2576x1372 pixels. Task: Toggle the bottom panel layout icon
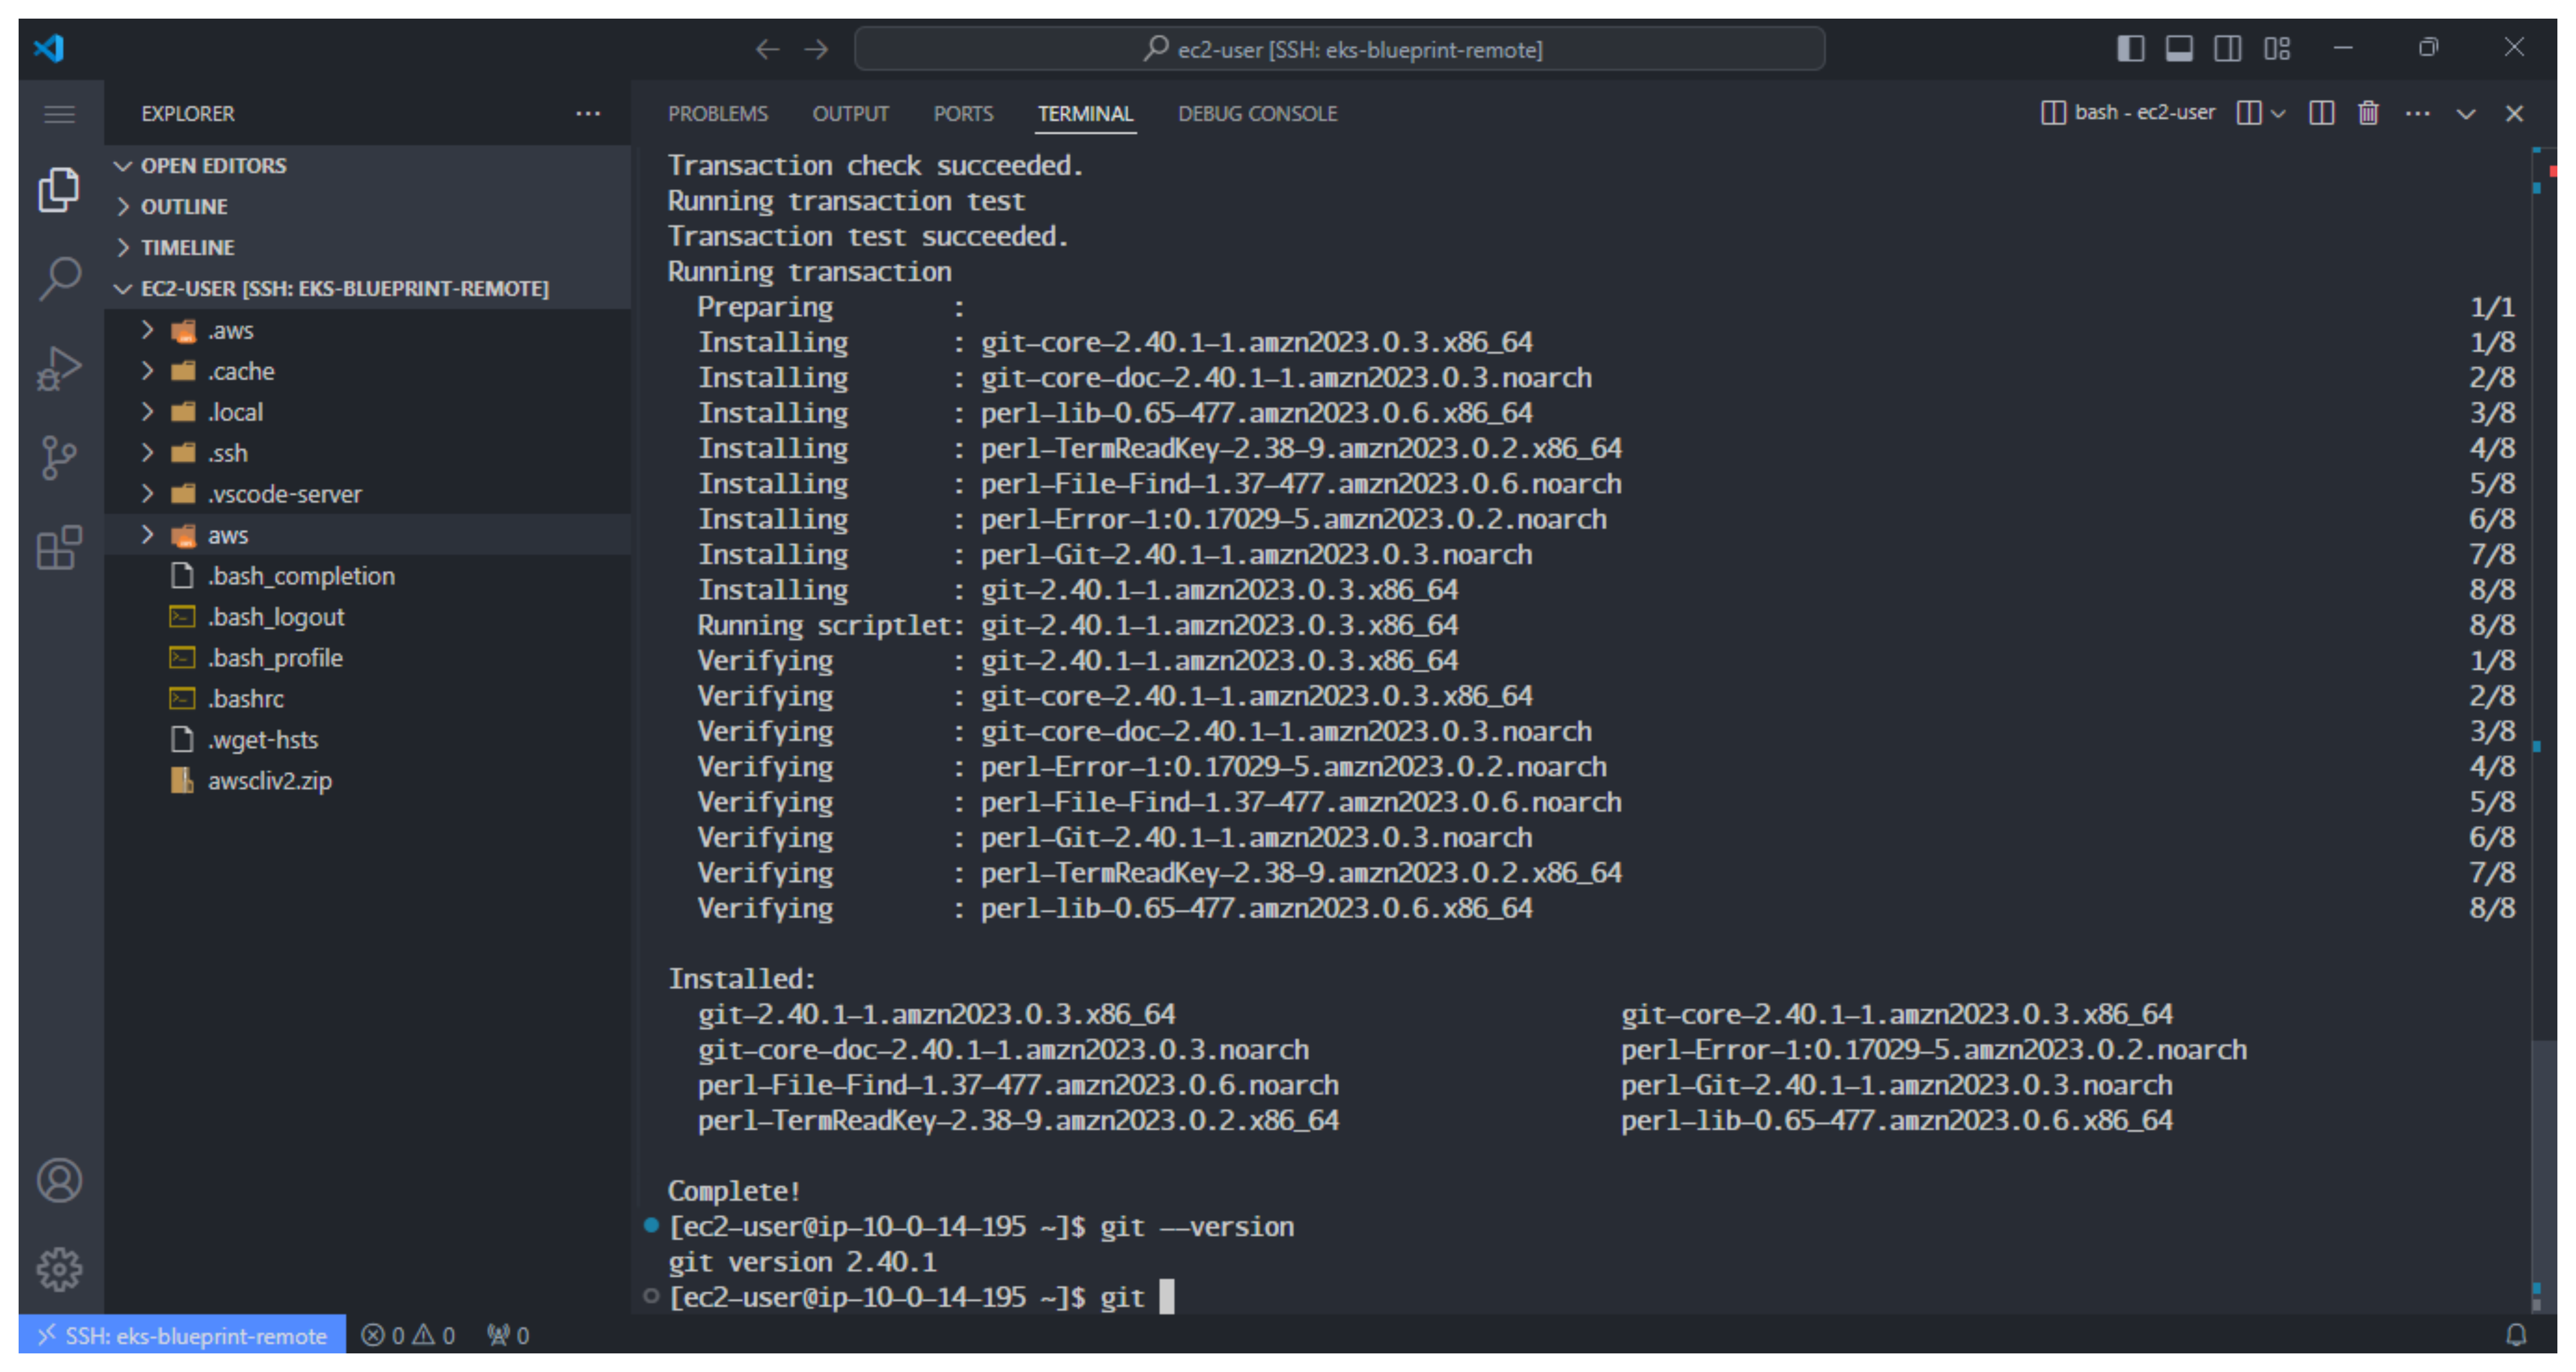2178,48
